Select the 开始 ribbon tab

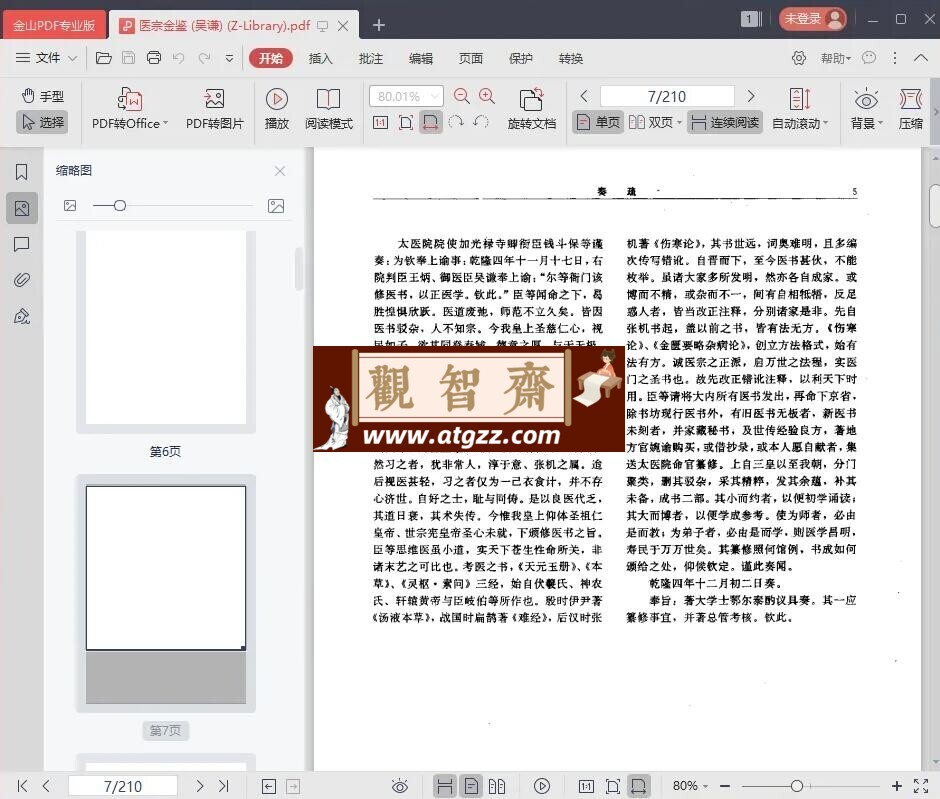click(x=270, y=58)
